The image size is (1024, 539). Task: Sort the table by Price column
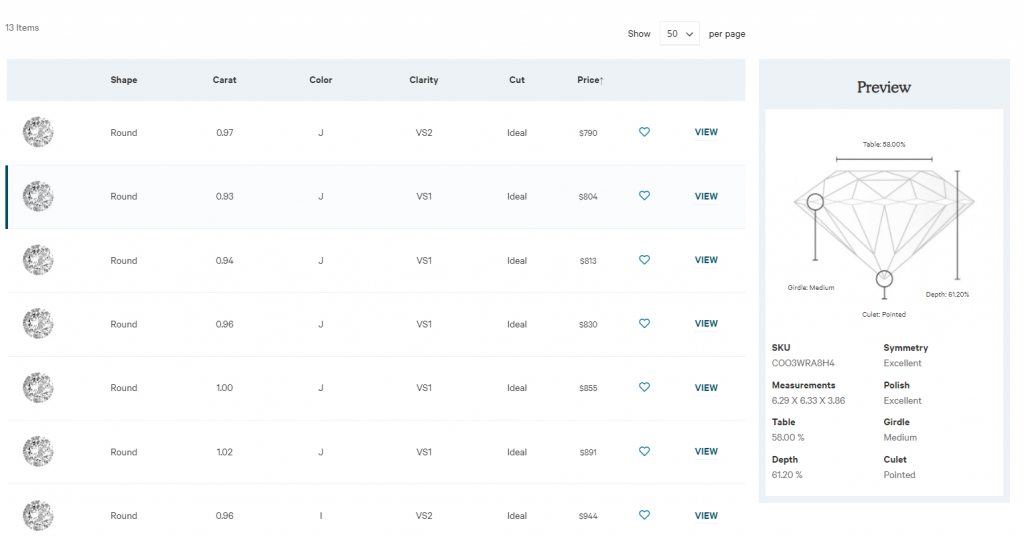coord(590,80)
